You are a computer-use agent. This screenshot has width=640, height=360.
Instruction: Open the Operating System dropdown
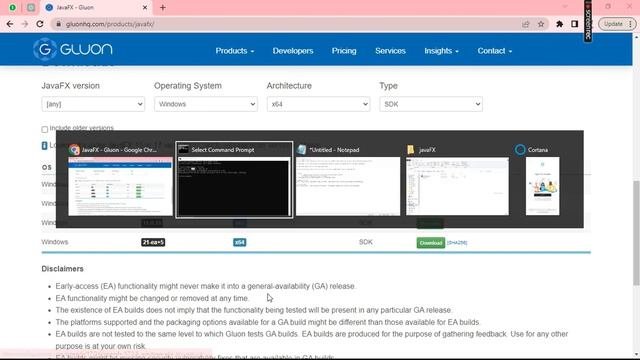tap(206, 104)
